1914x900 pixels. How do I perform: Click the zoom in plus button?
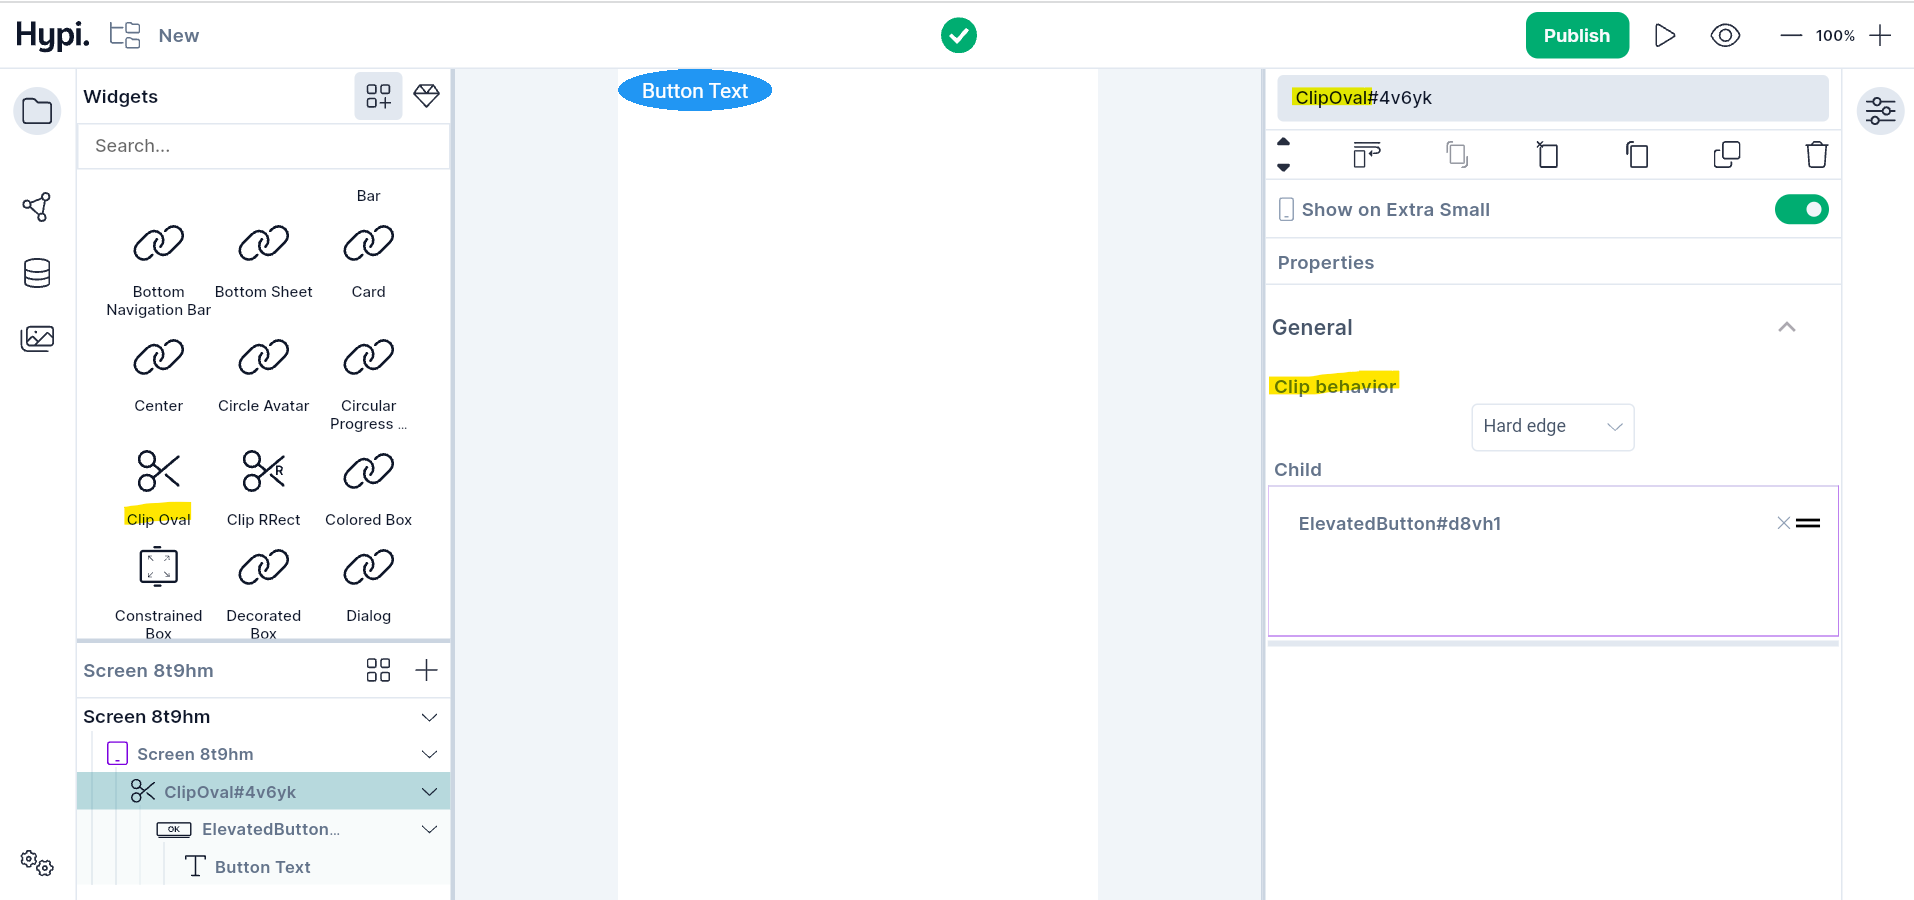click(1880, 36)
